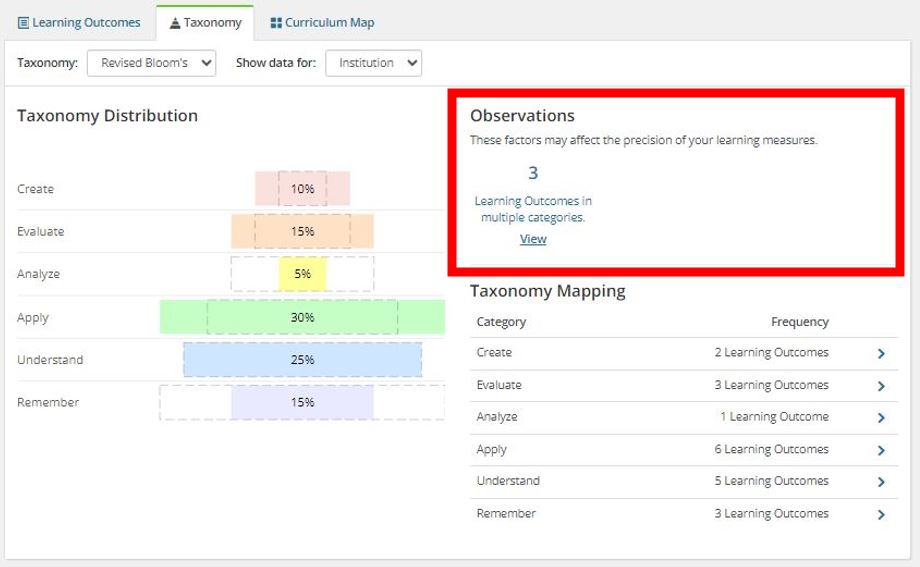Click the green Apply 30% bar
This screenshot has height=567, width=920.
pyautogui.click(x=302, y=317)
